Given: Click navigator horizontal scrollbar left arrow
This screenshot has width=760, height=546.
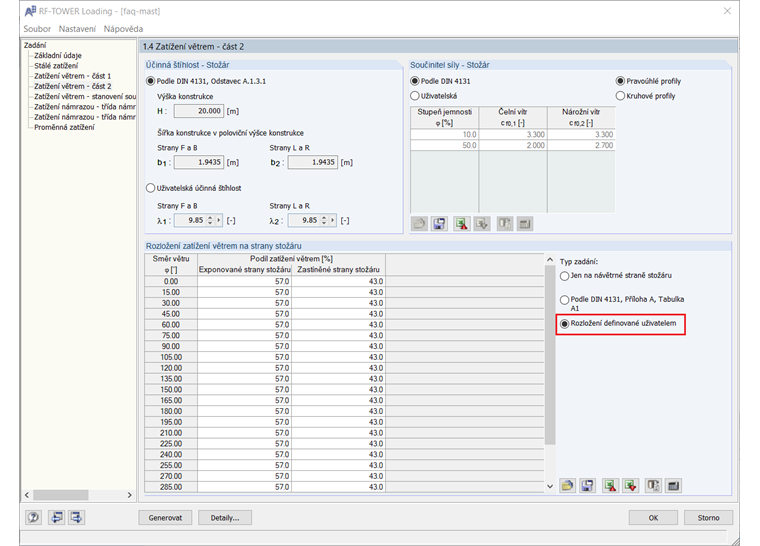Looking at the screenshot, I should (x=27, y=495).
